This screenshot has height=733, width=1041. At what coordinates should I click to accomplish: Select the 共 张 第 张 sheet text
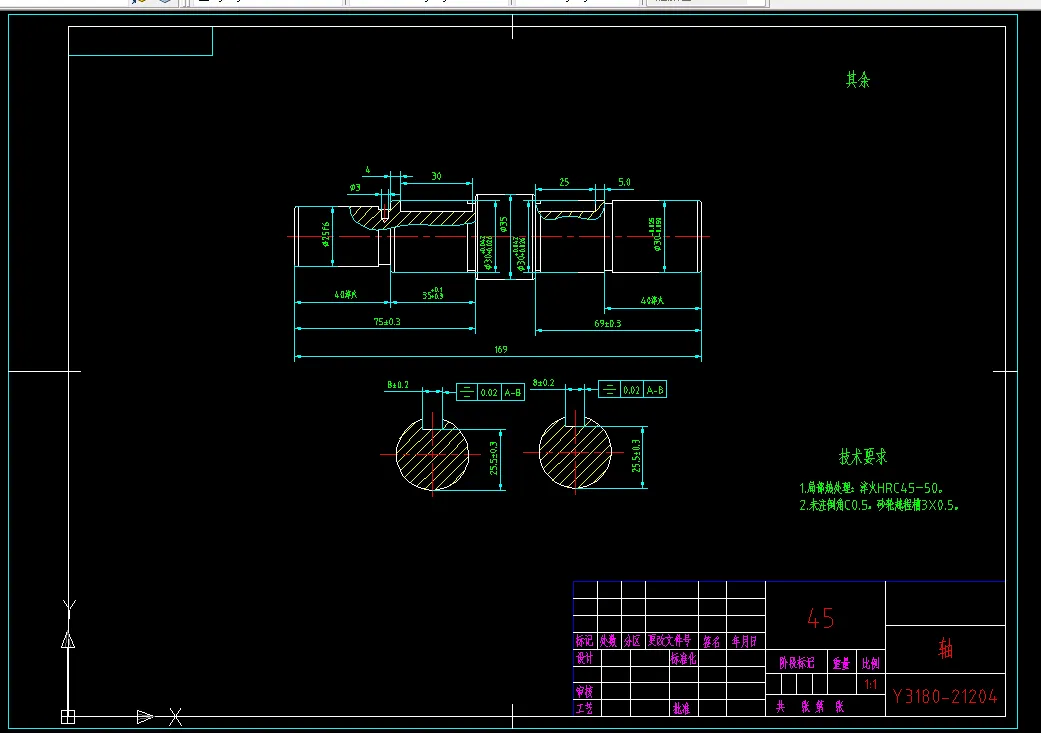[x=810, y=706]
